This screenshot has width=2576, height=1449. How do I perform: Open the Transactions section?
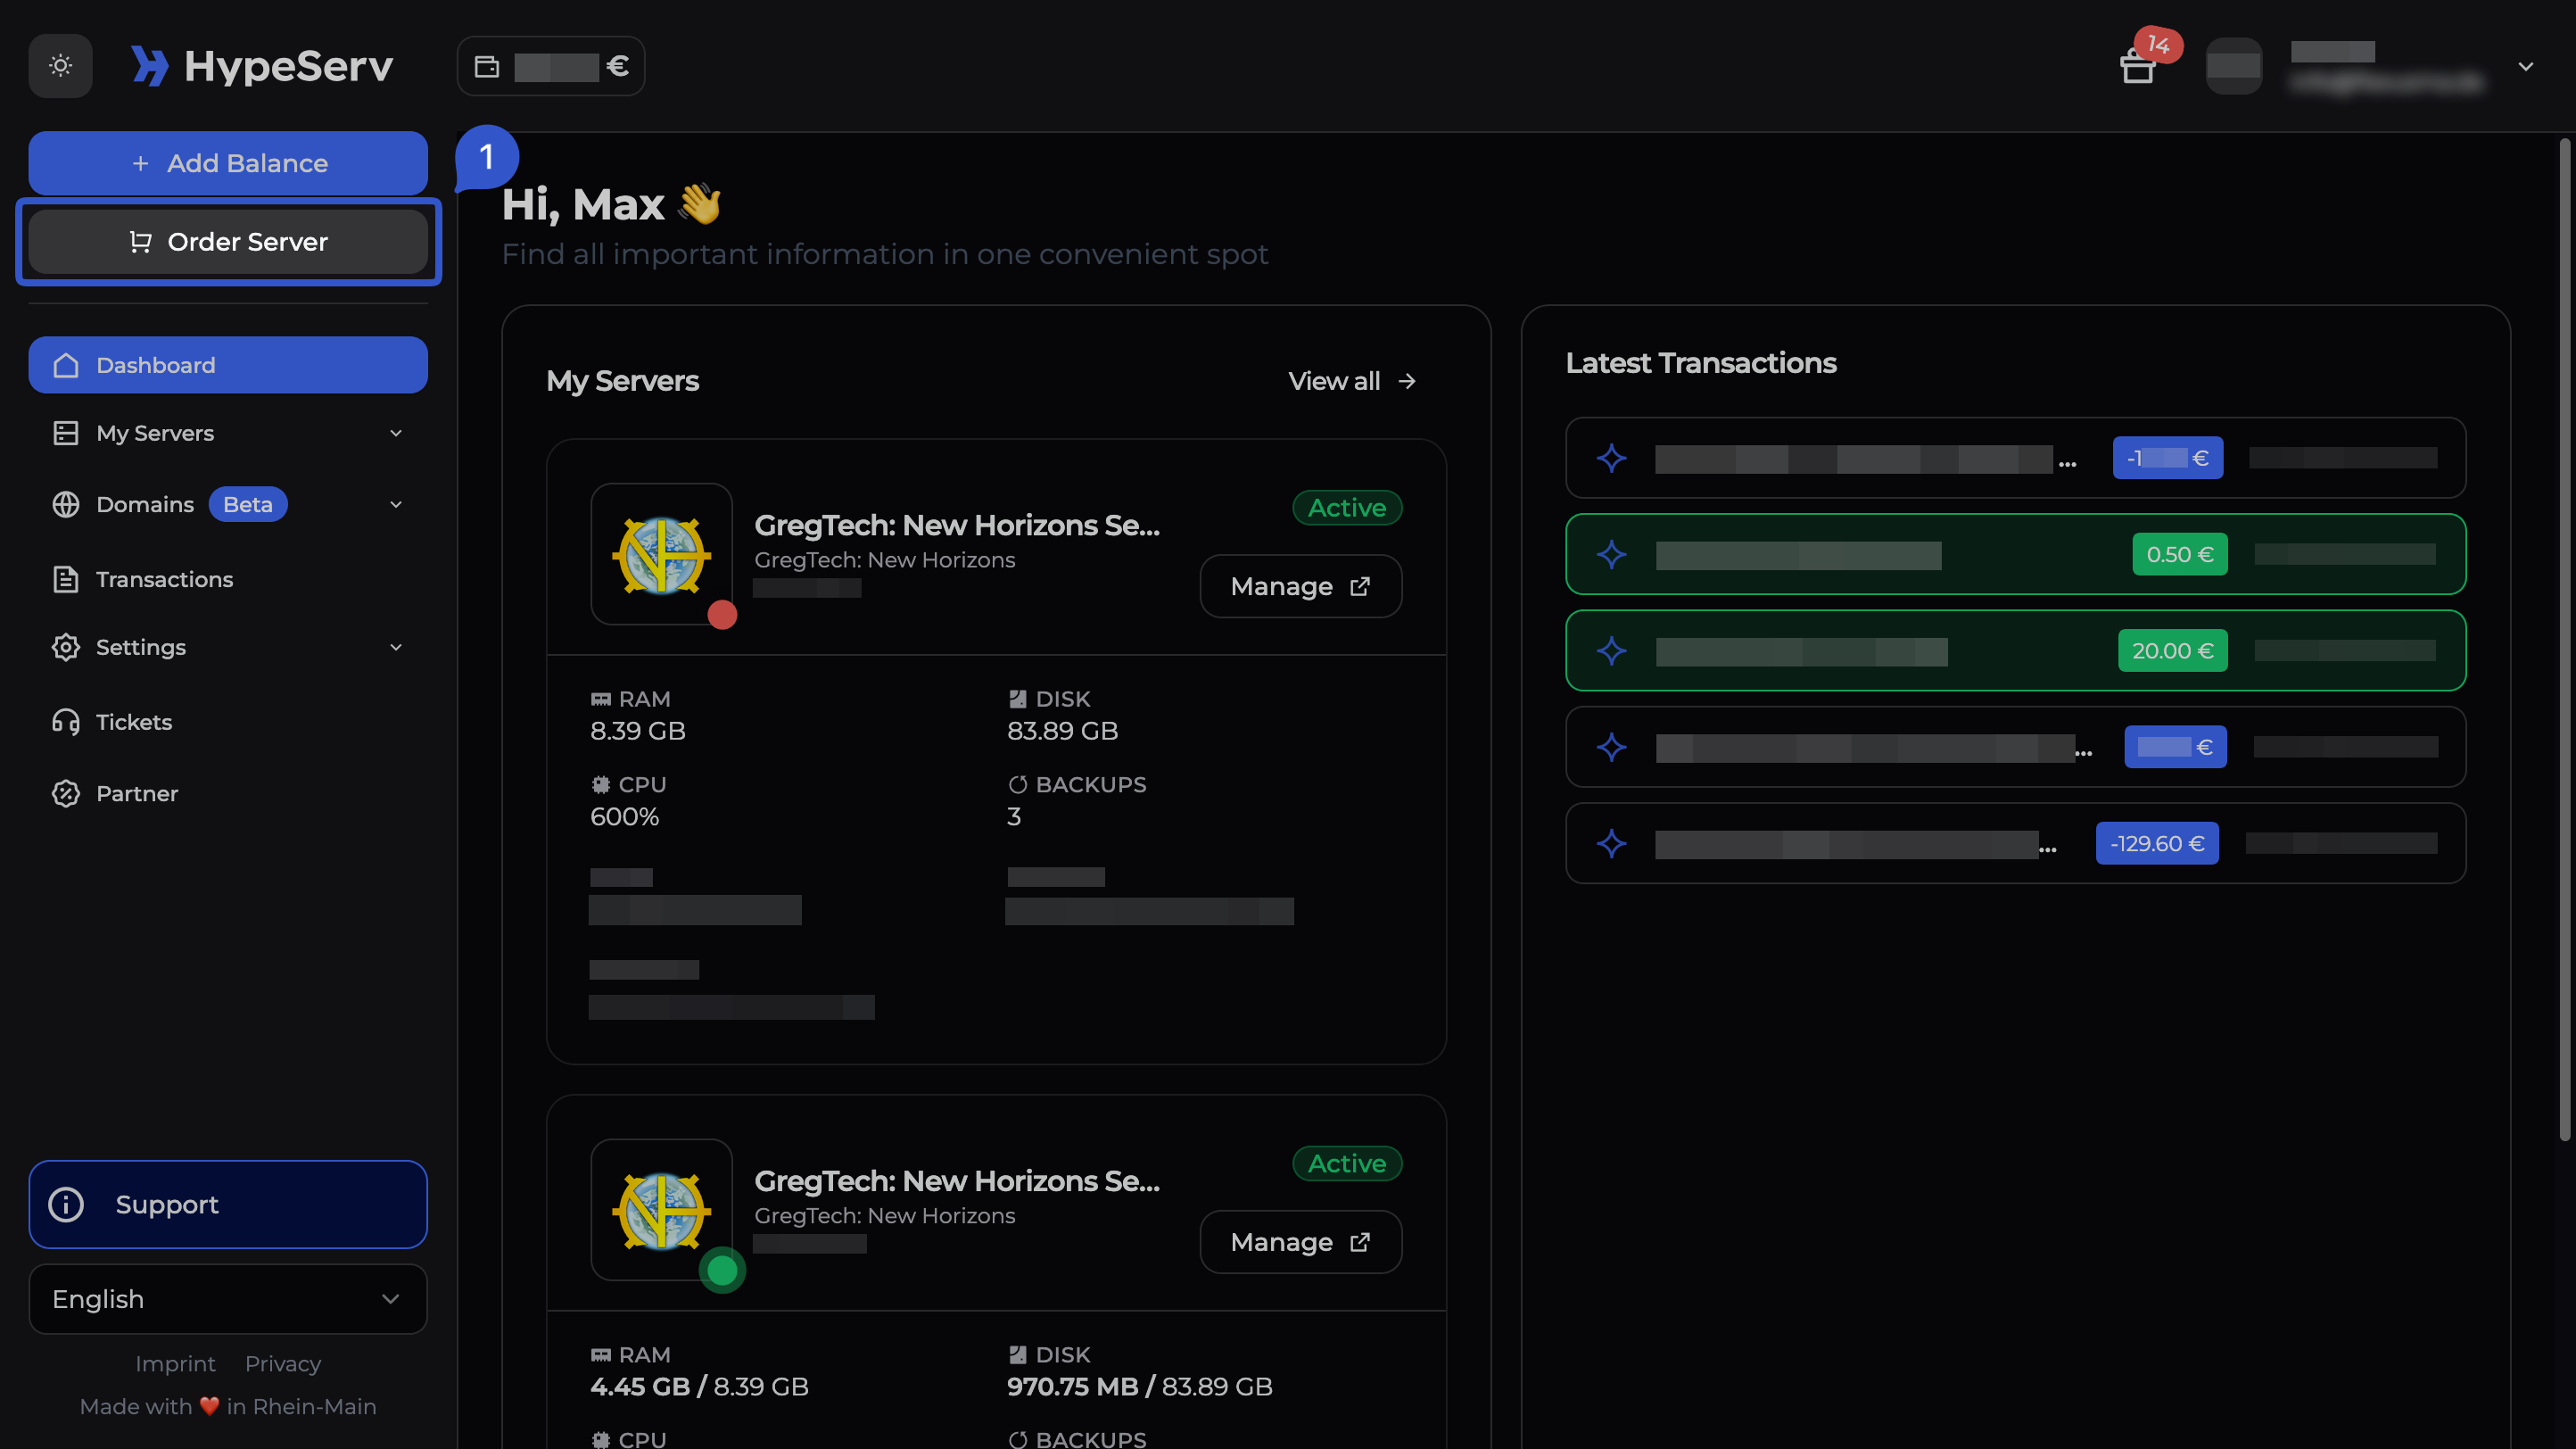pos(164,579)
